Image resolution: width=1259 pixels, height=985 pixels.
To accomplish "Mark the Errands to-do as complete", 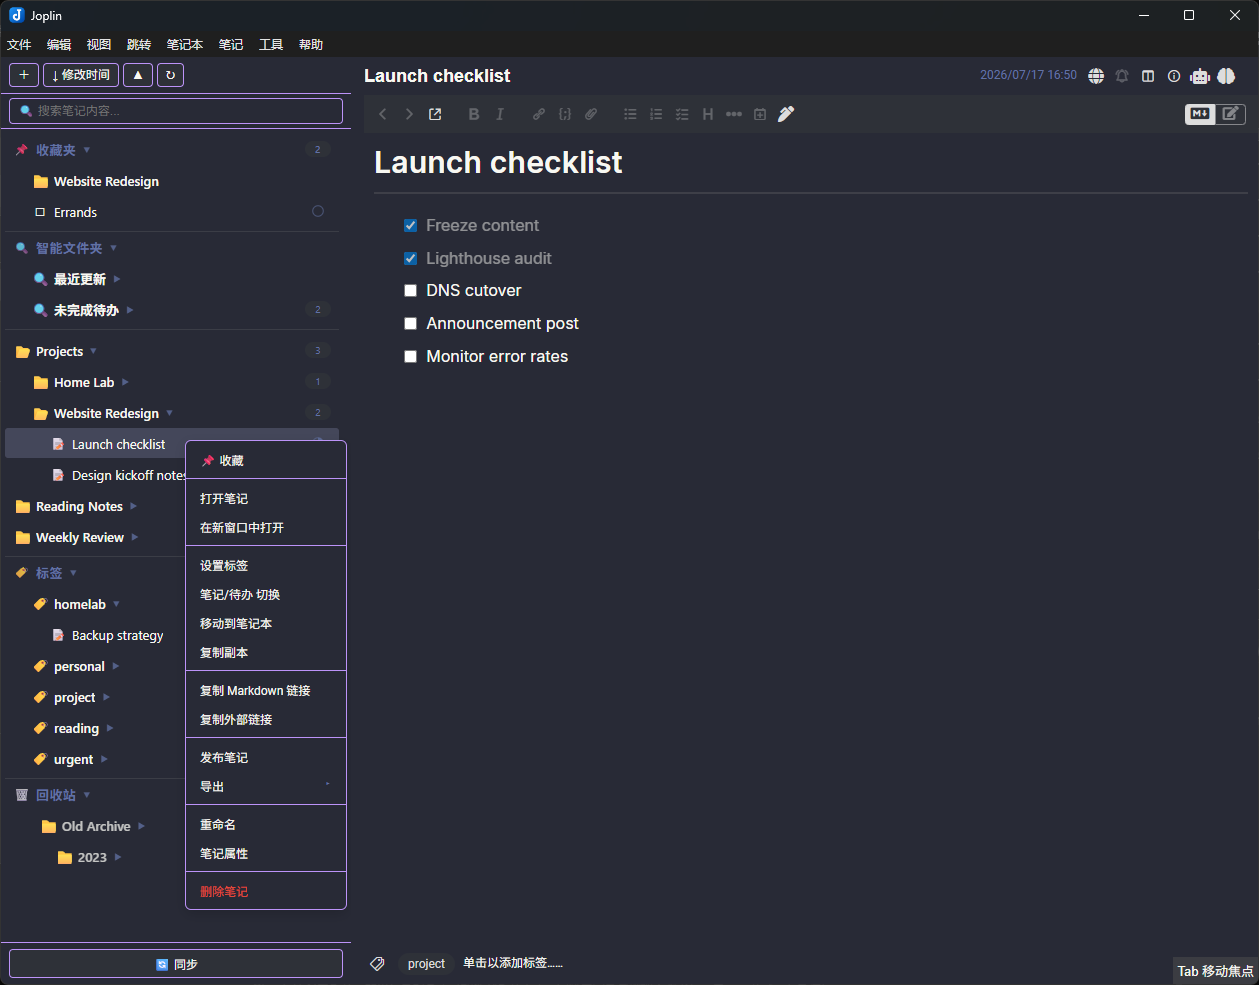I will point(318,211).
